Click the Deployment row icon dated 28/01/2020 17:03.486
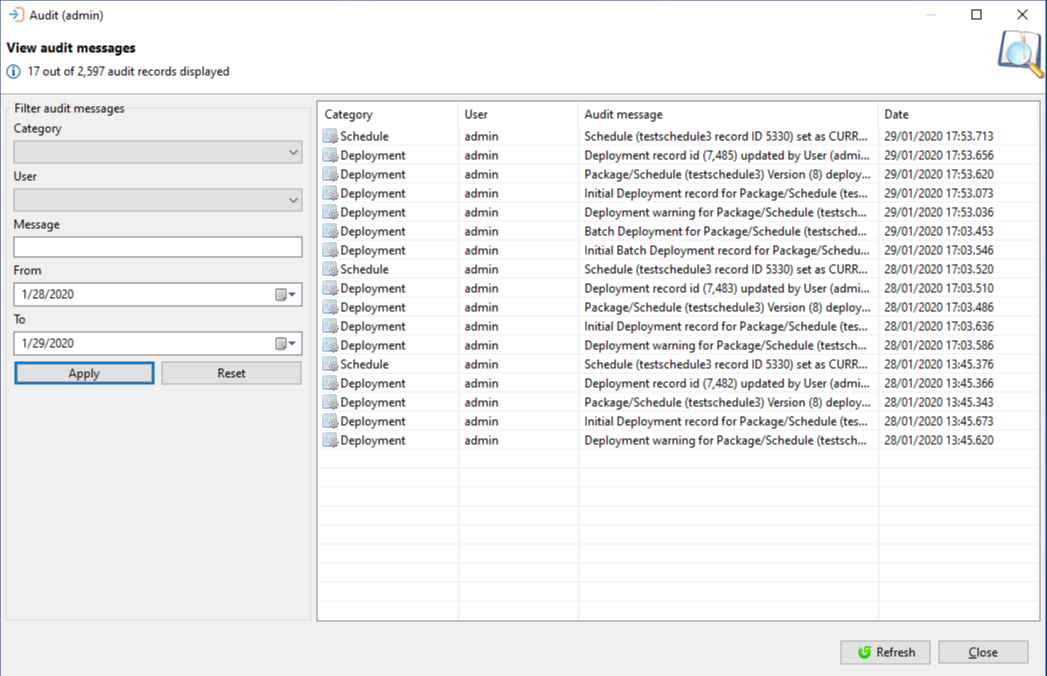 point(330,307)
